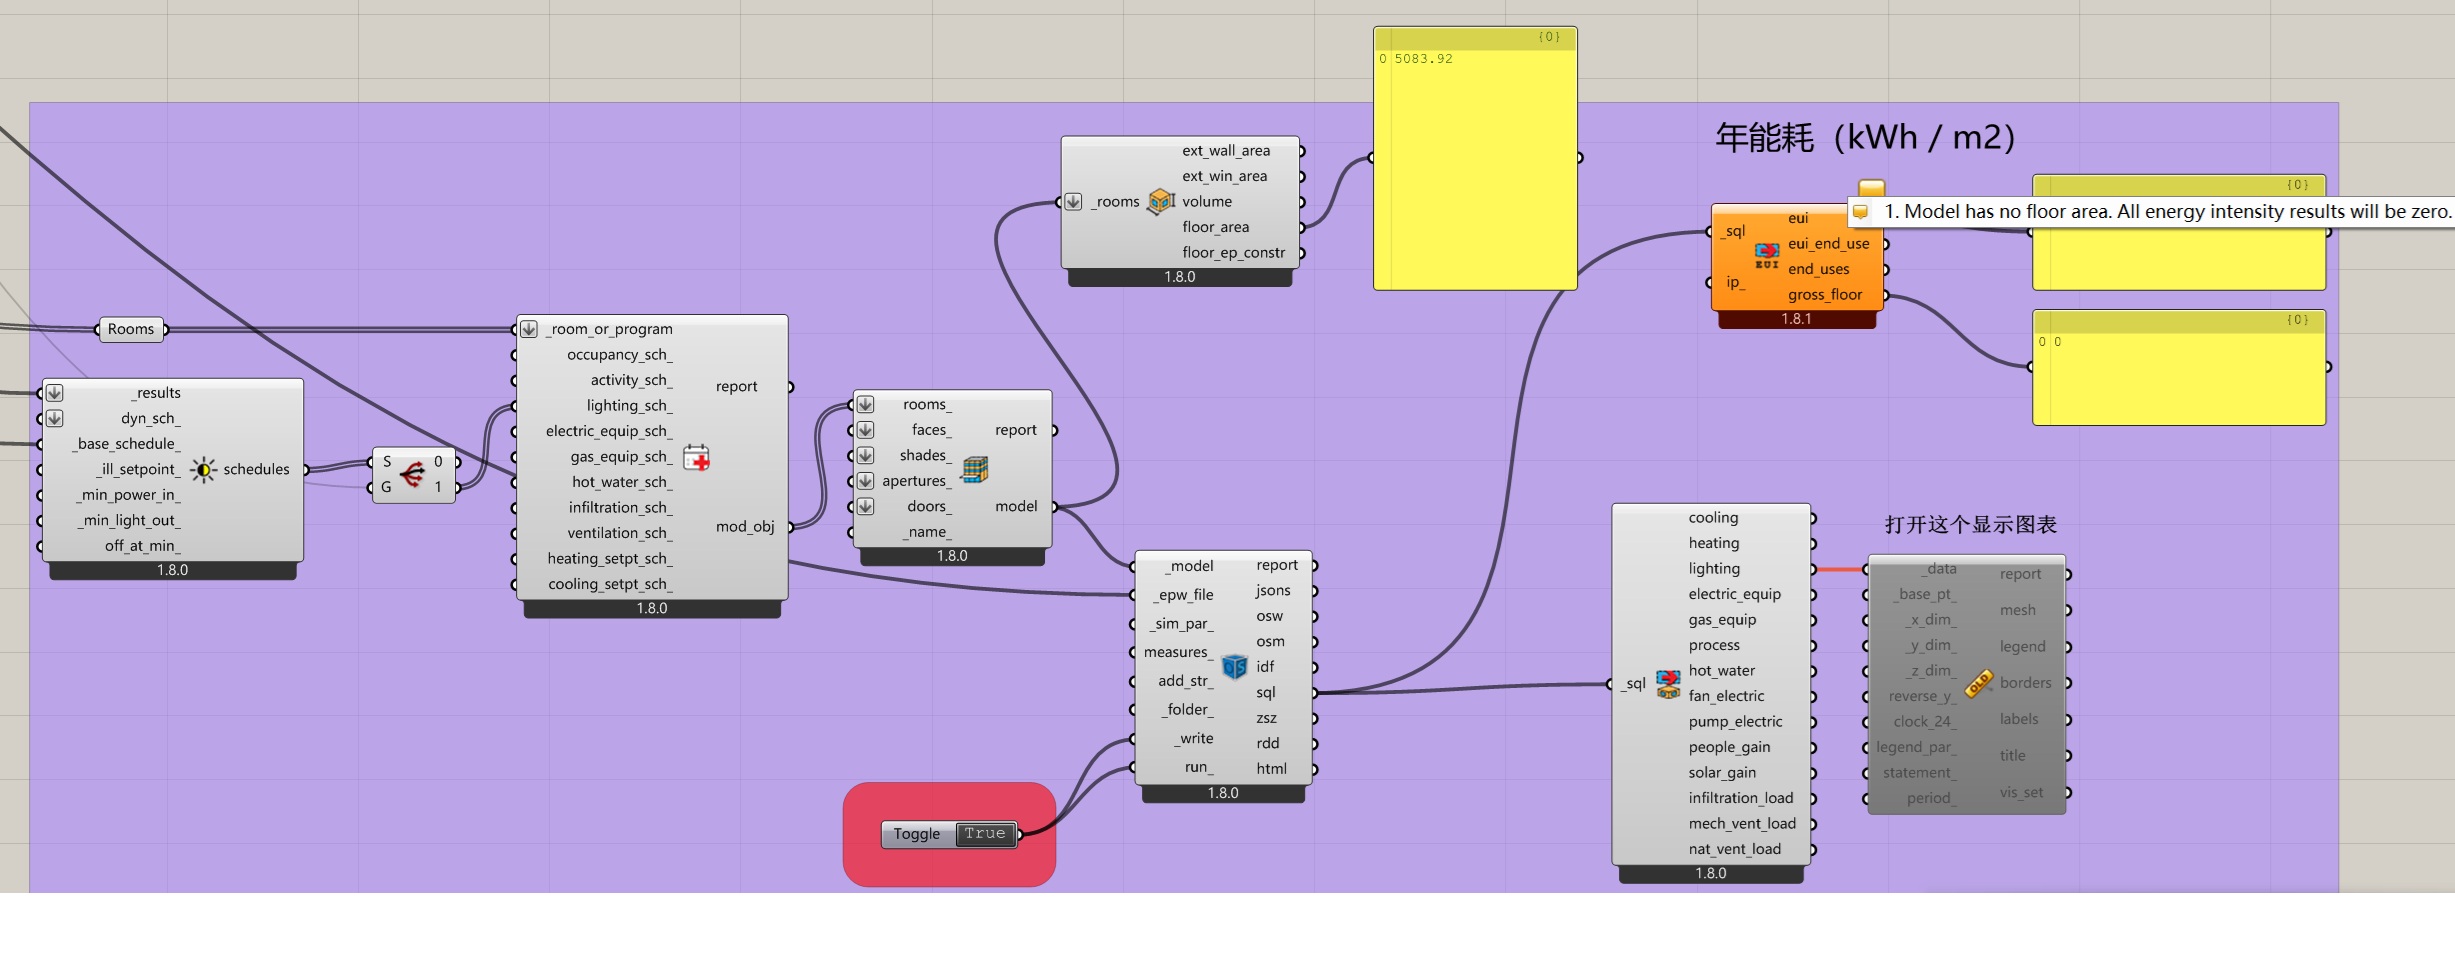The image size is (2455, 960).
Task: Click the rooms_ input arrow icon
Action: click(x=866, y=404)
